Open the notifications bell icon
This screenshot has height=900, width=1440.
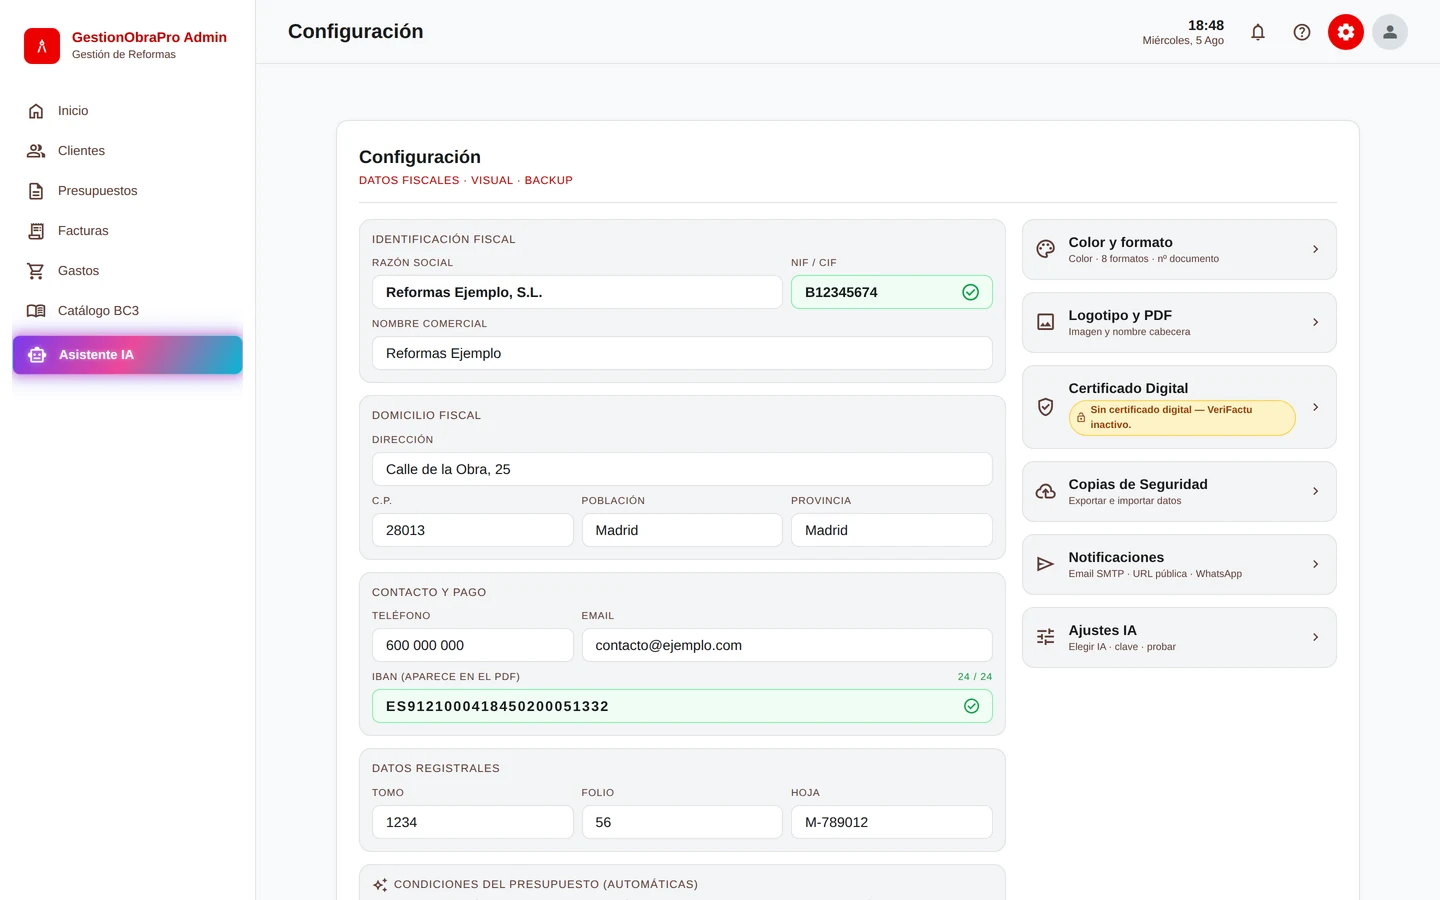(1258, 32)
